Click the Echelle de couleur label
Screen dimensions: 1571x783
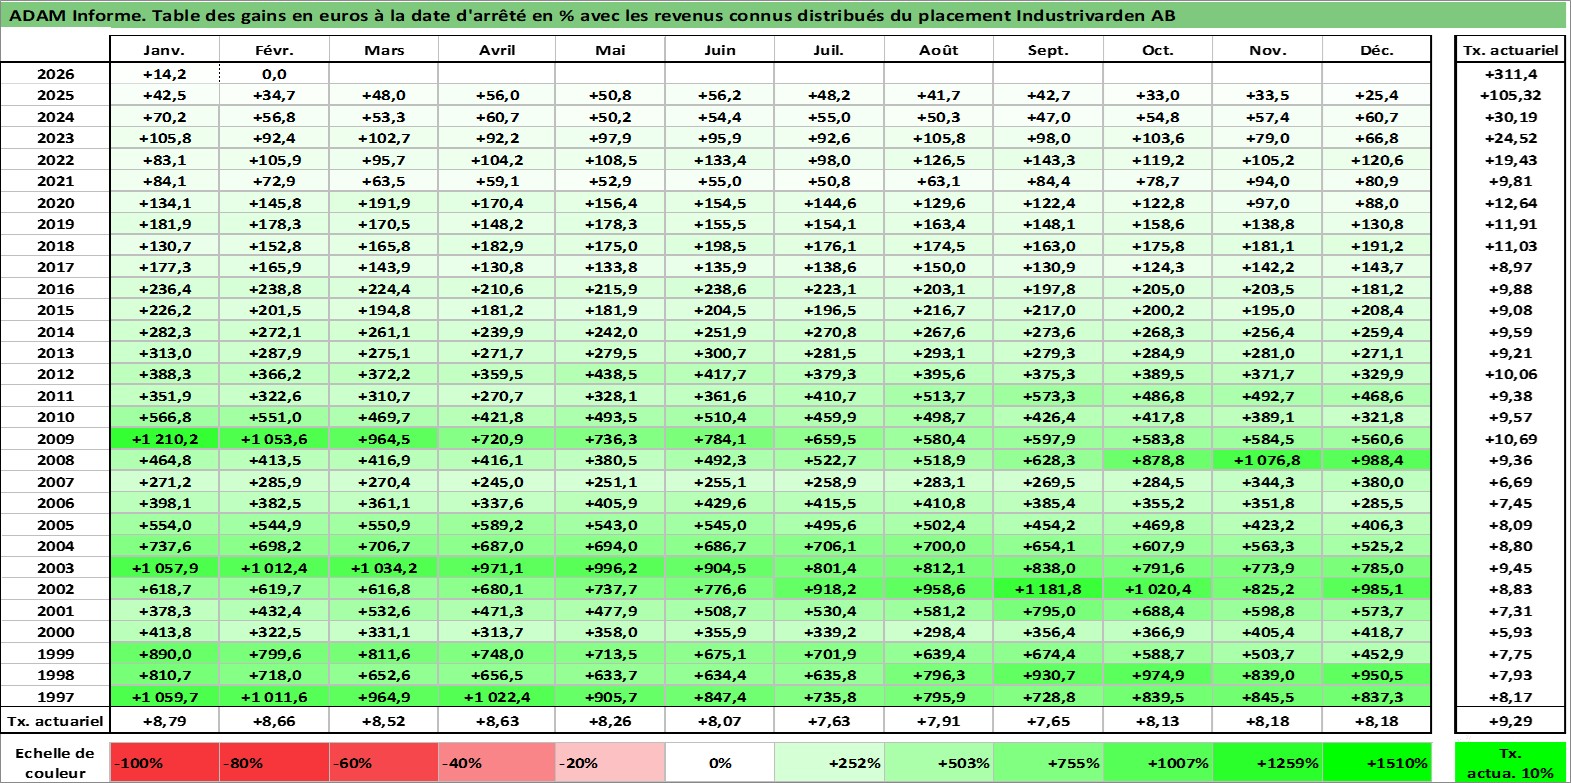(55, 762)
